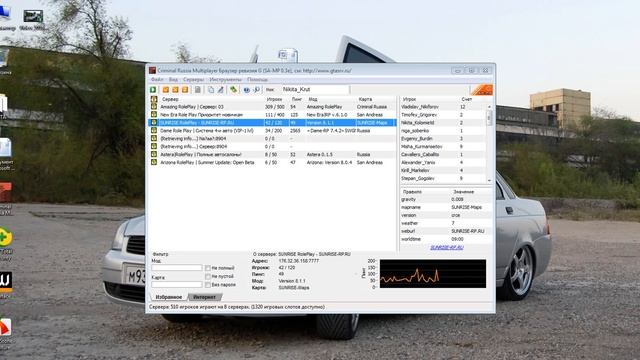
Task: Click the third orange toolbar icon
Action: click(x=185, y=90)
